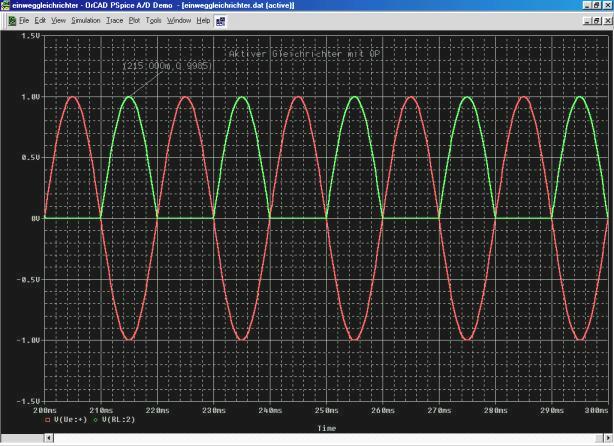Click the green diamond symbol of V(RL:2) legend
This screenshot has height=446, width=614.
click(96, 420)
